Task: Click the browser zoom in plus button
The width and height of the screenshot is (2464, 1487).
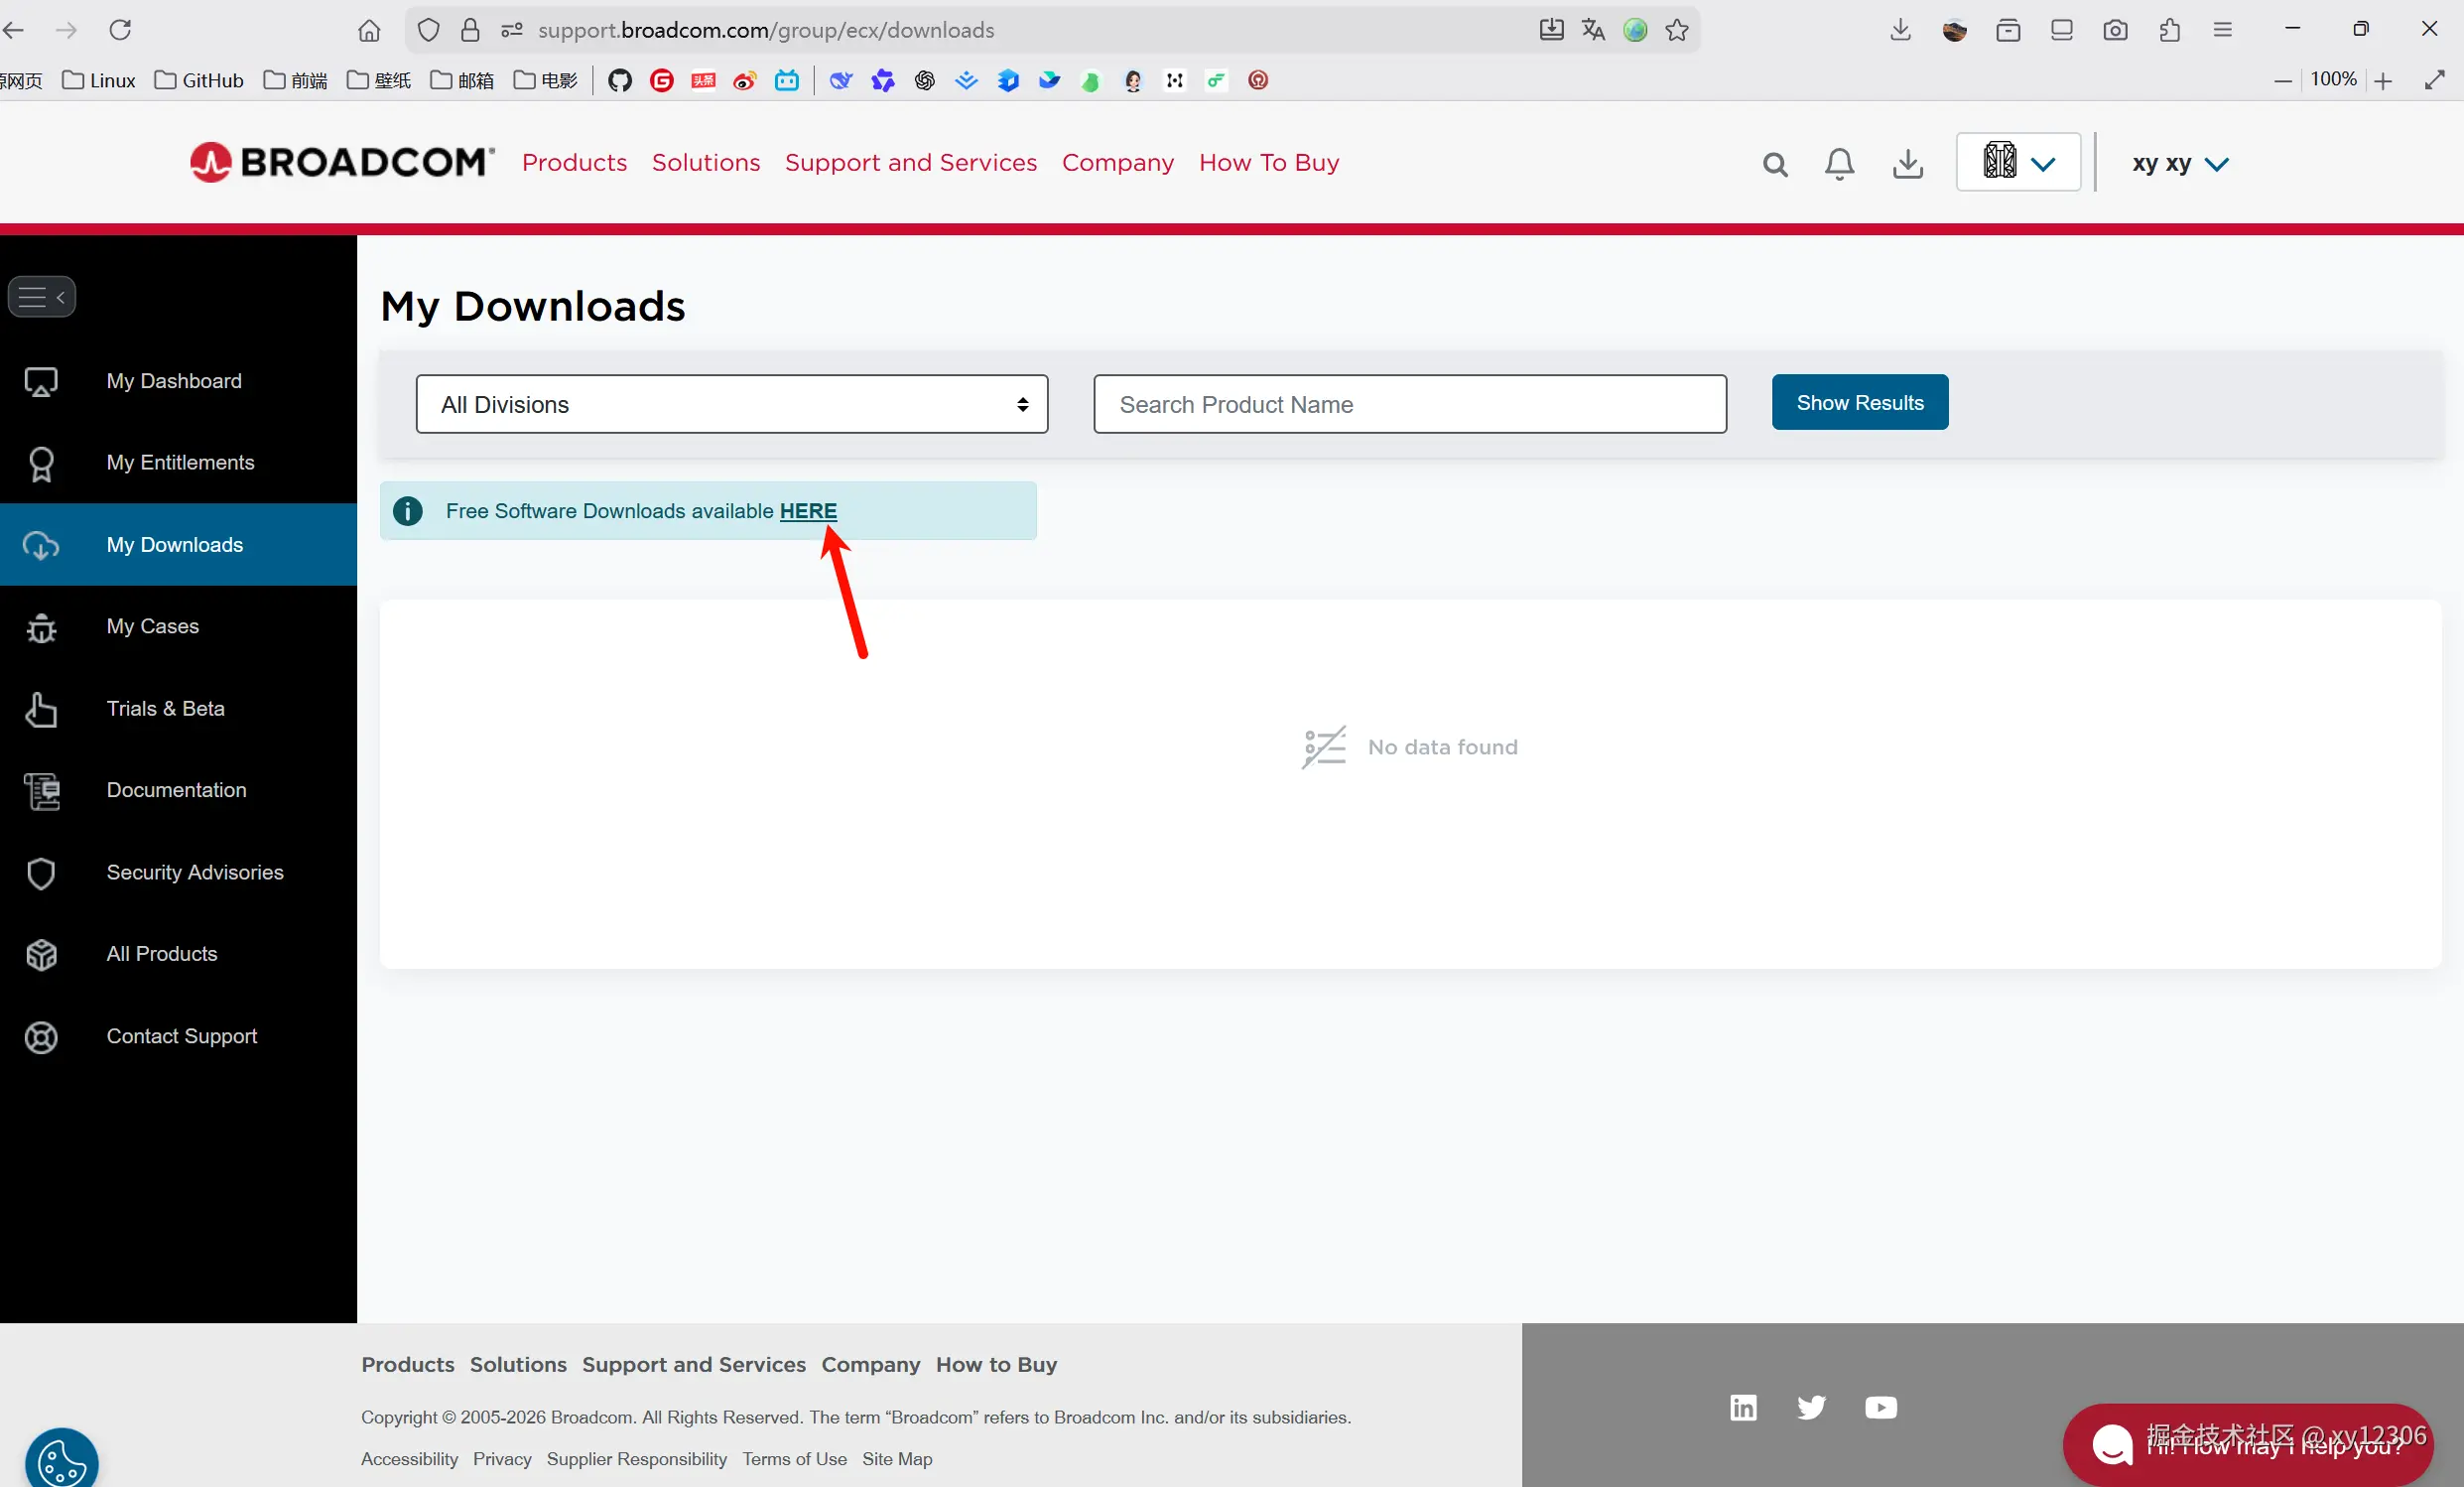Action: 2384,81
